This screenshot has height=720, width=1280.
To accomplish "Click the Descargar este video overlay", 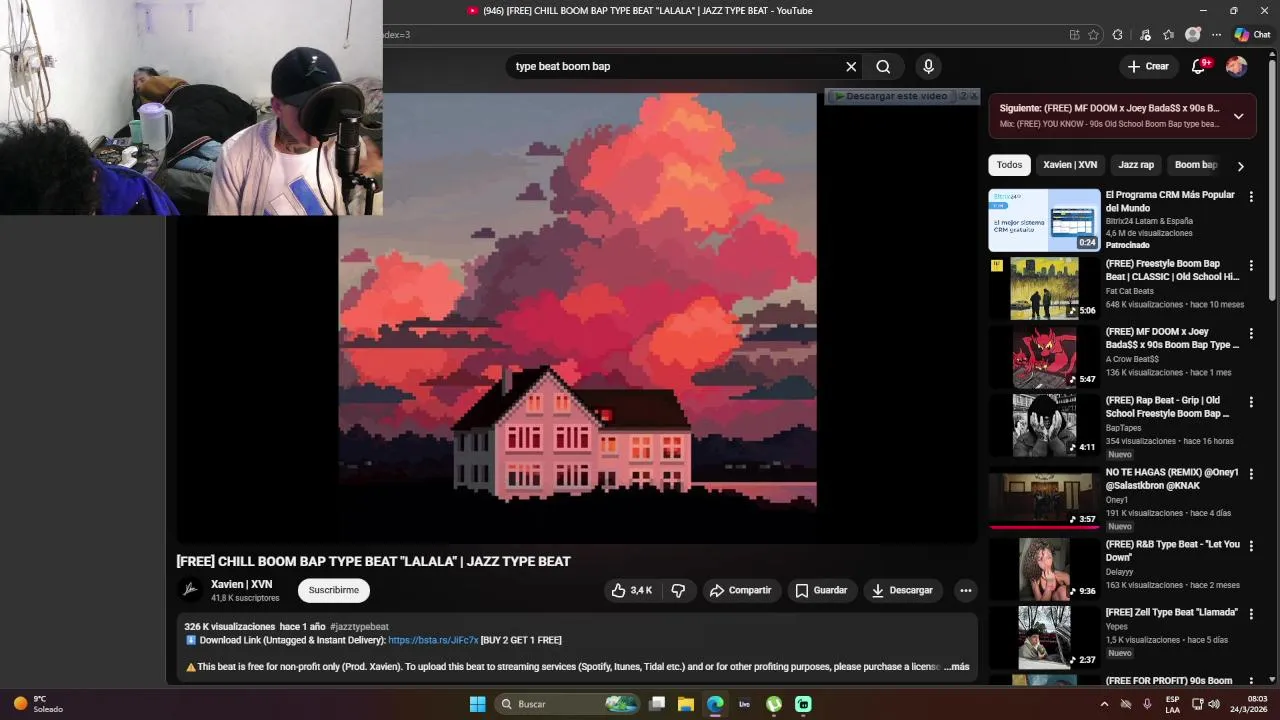I will [x=890, y=96].
